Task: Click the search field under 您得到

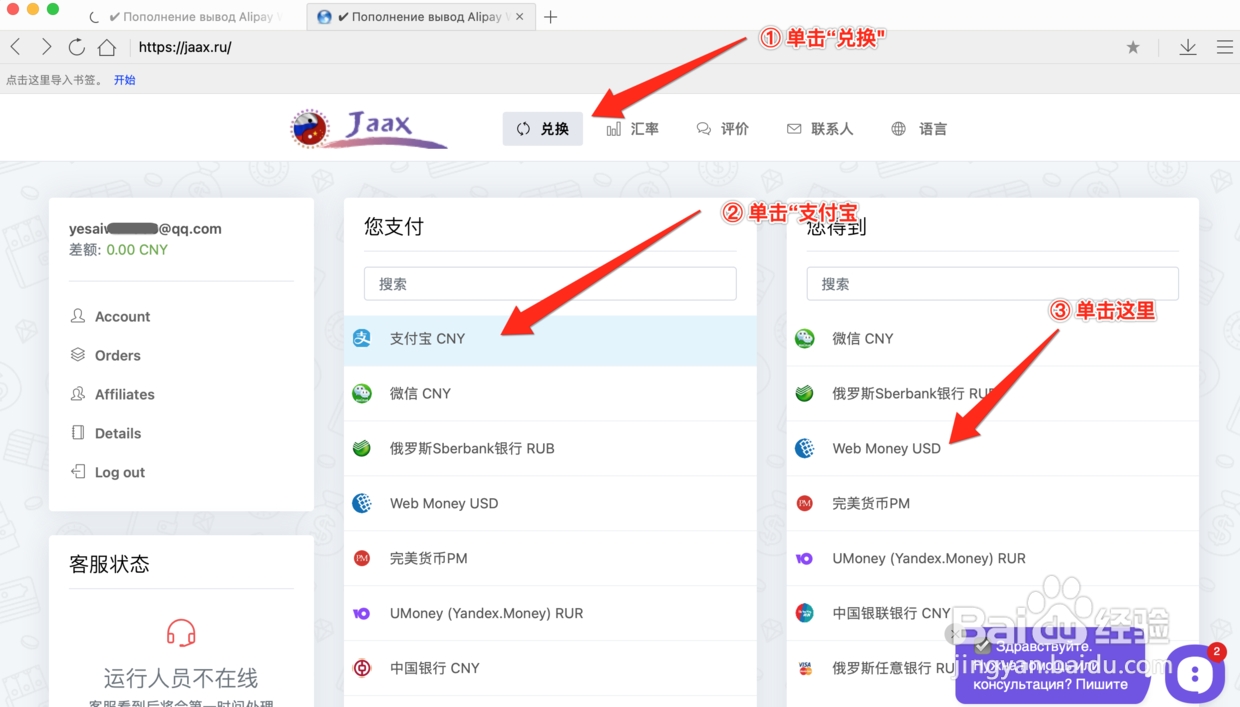Action: point(992,284)
